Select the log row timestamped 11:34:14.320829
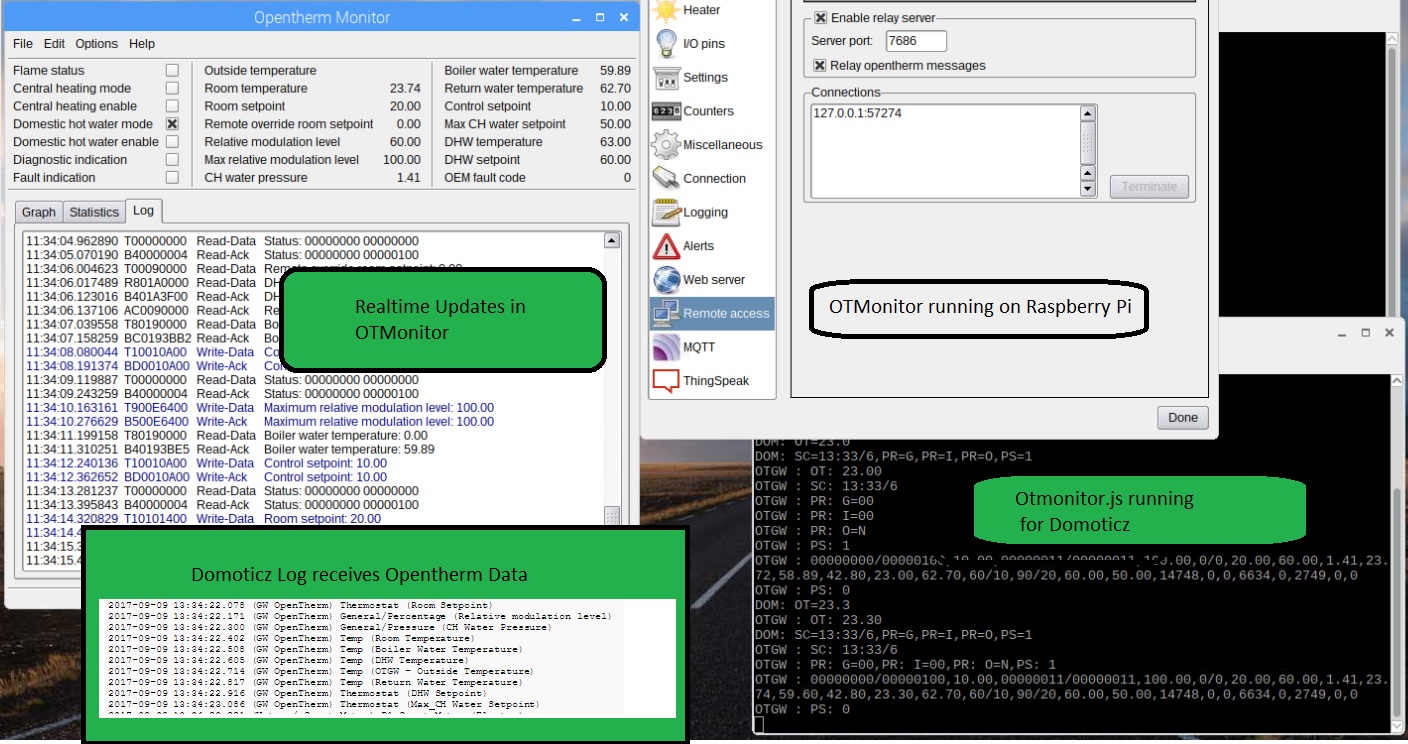 point(313,519)
